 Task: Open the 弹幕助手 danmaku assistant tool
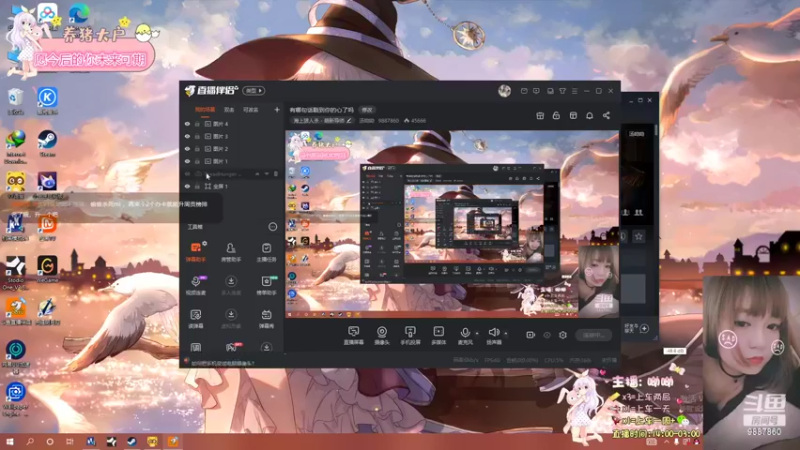pos(195,252)
